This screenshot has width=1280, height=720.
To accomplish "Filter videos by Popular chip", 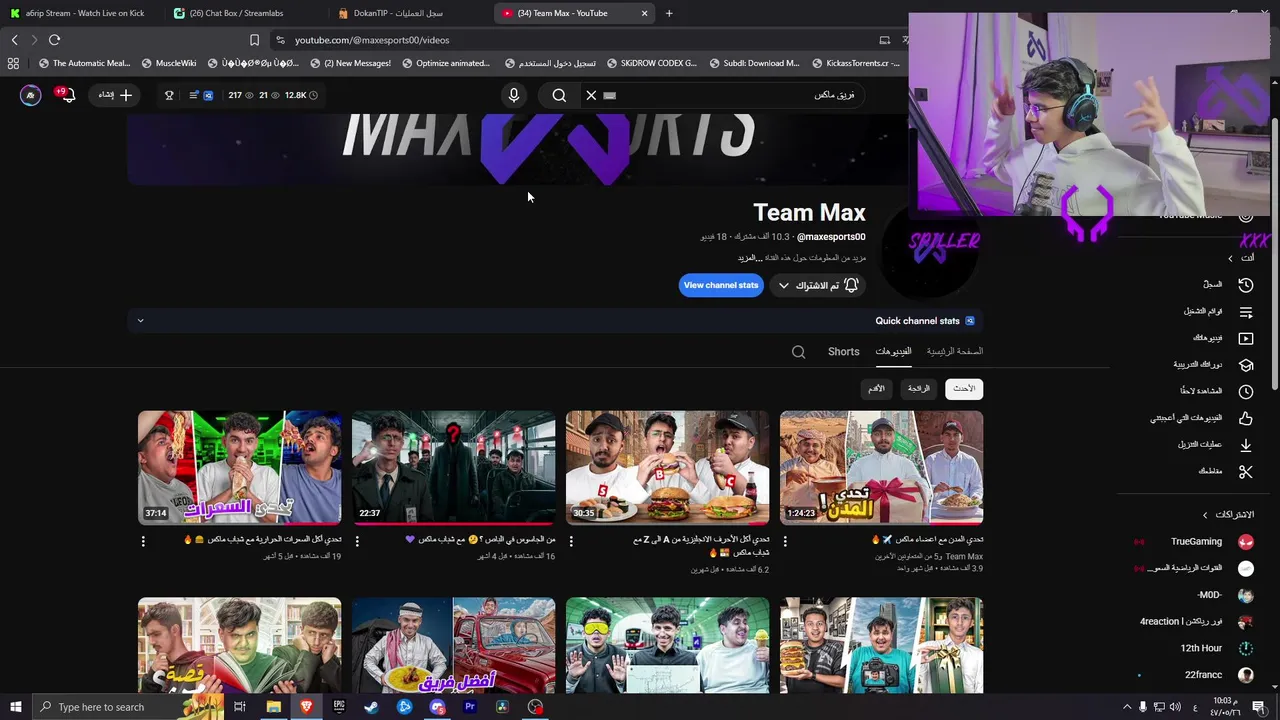I will [919, 389].
